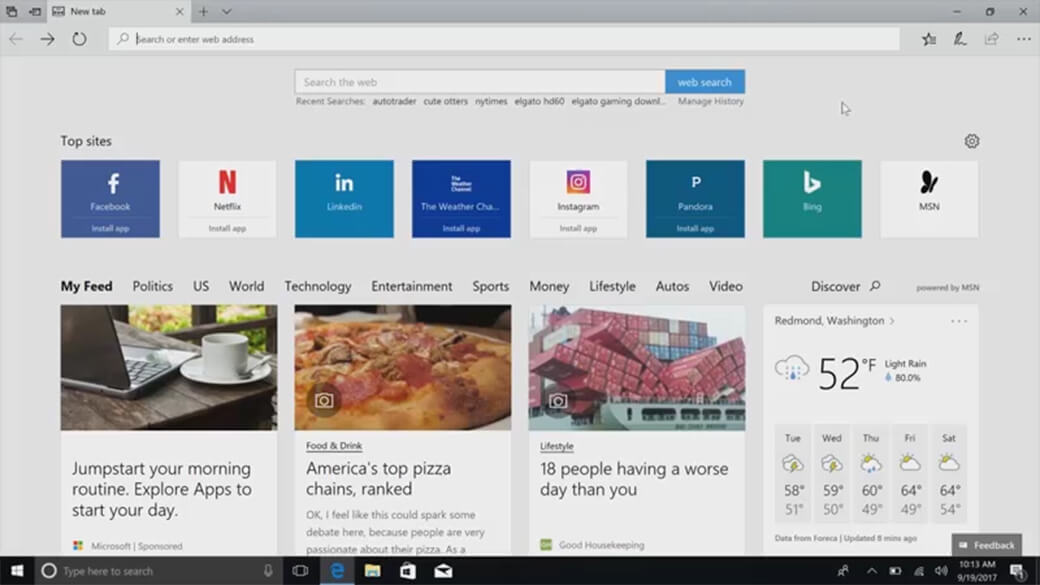Click the Discover search magnifier icon
This screenshot has height=585, width=1040.
(x=875, y=286)
